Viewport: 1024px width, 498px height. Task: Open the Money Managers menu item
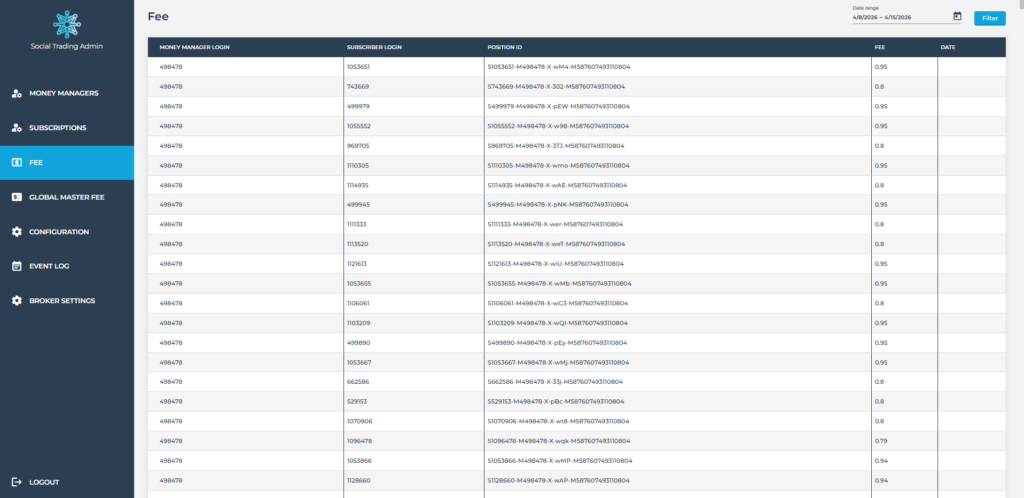pyautogui.click(x=64, y=93)
